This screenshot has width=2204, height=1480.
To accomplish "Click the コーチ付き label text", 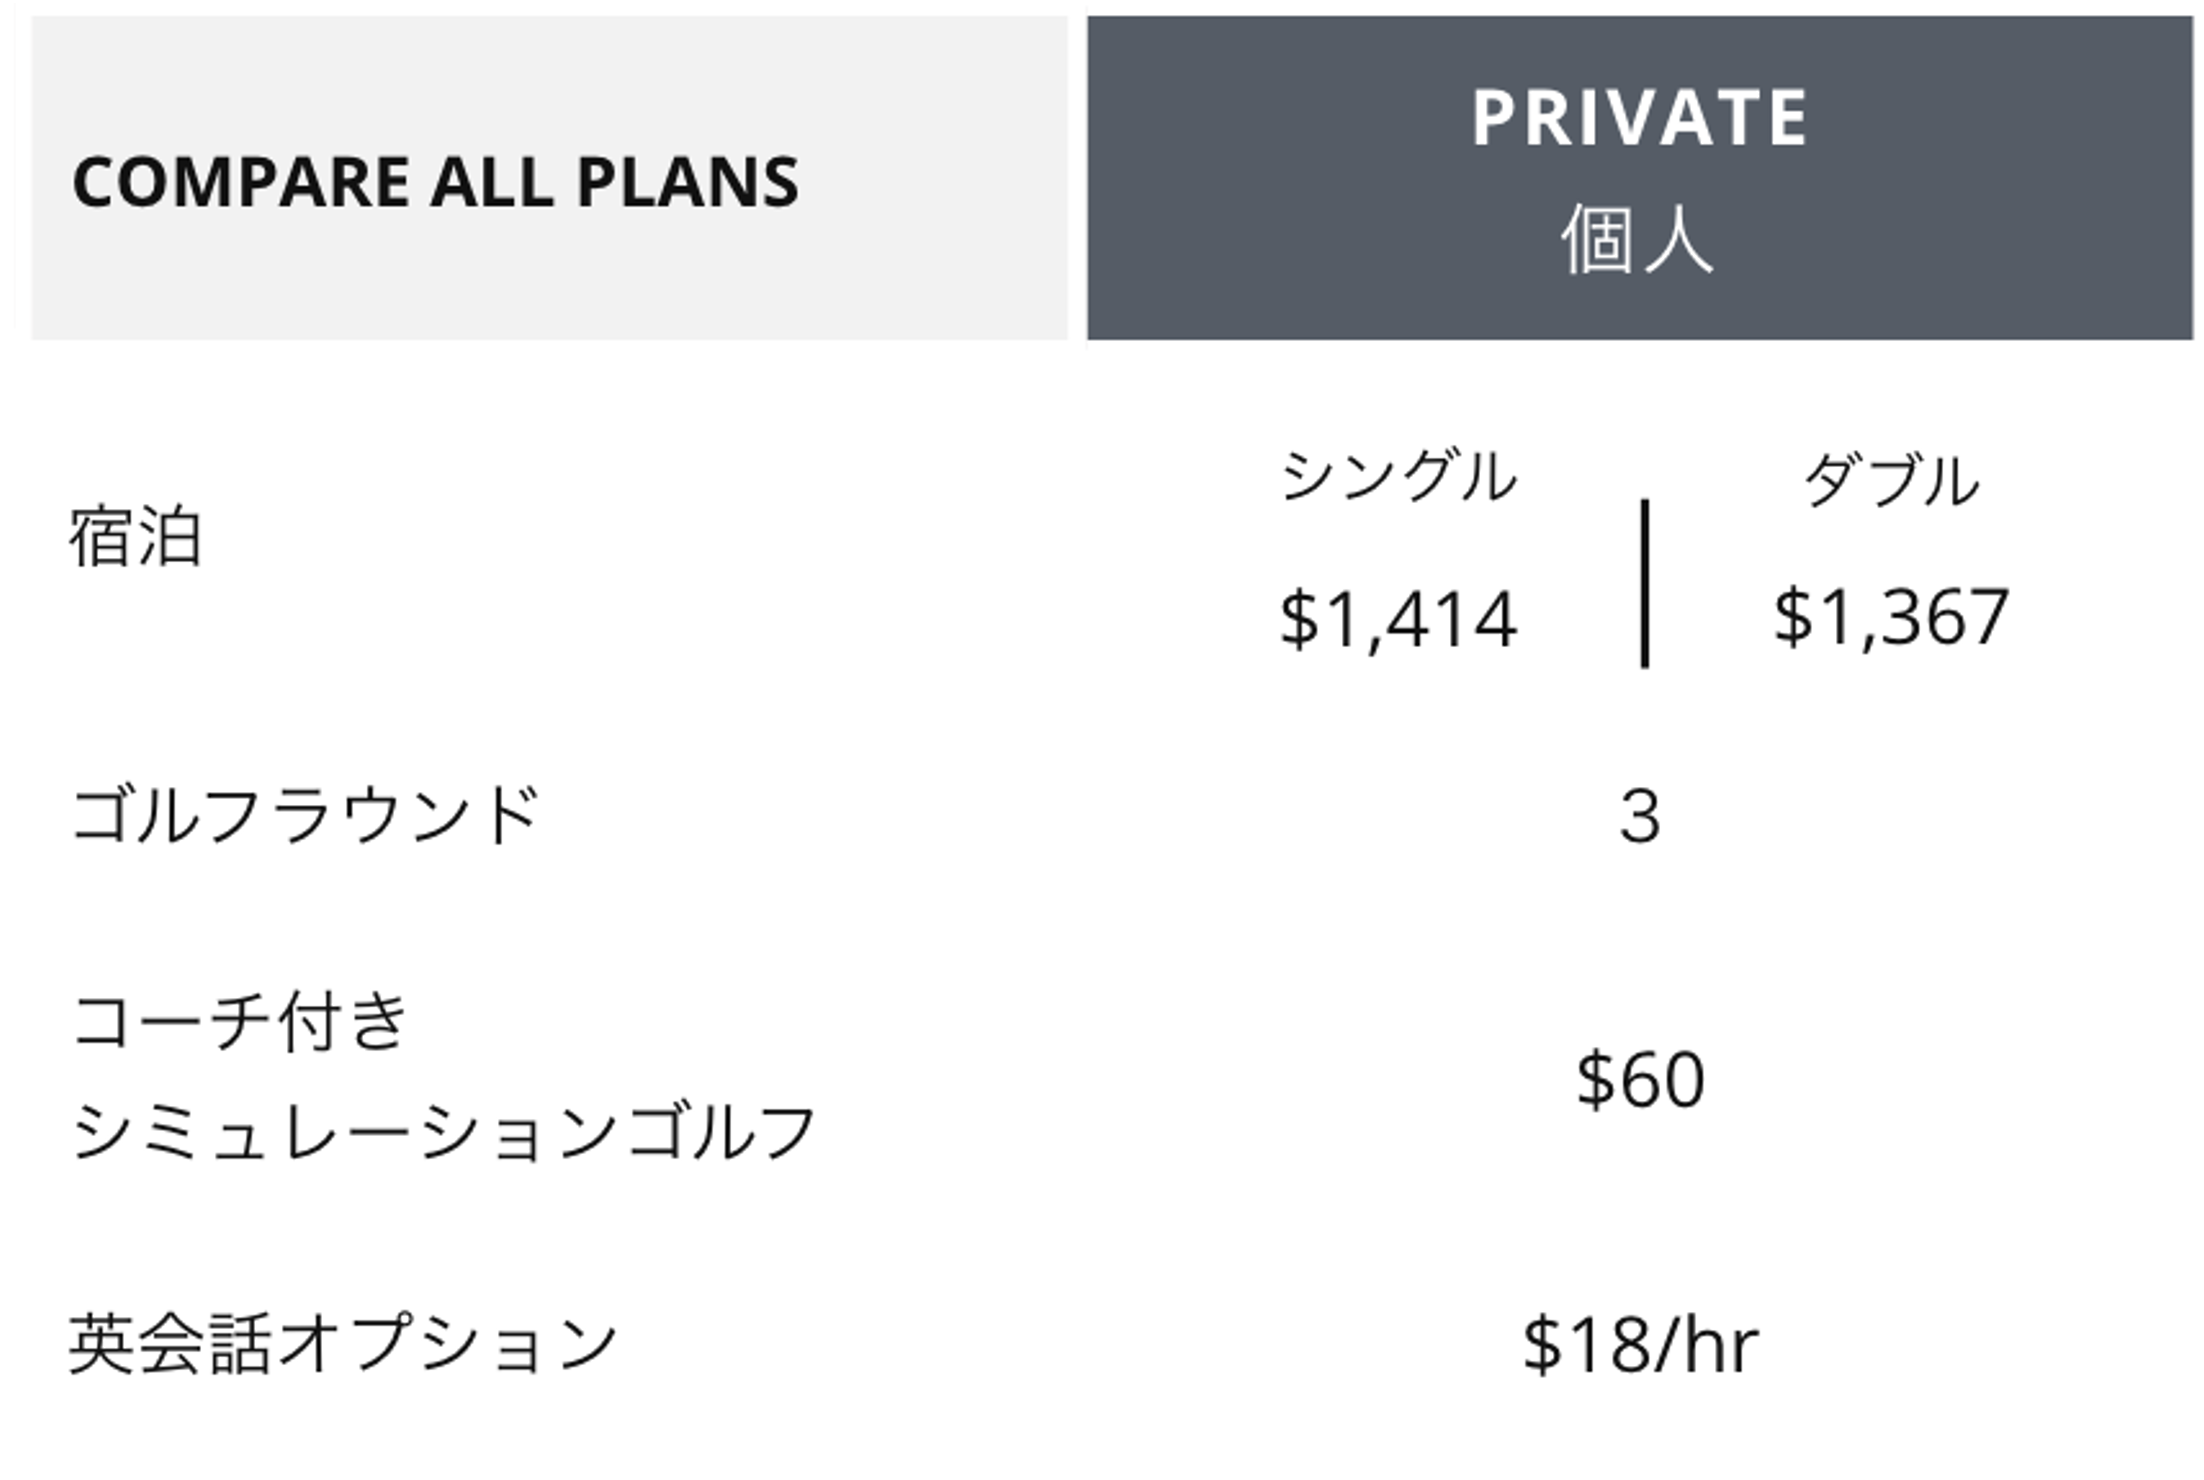I will [240, 1022].
